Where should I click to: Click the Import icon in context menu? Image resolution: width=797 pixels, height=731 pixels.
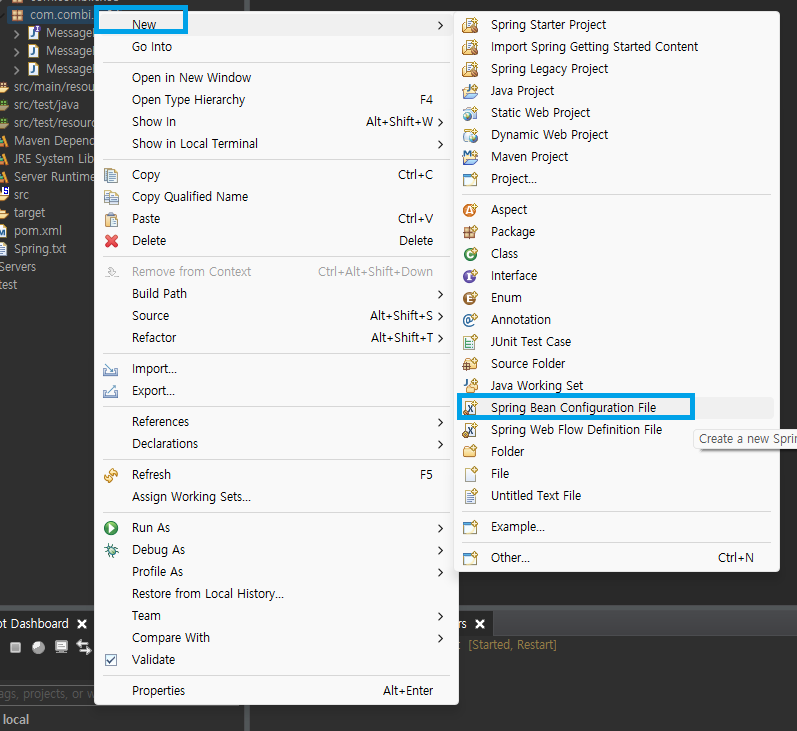(111, 369)
